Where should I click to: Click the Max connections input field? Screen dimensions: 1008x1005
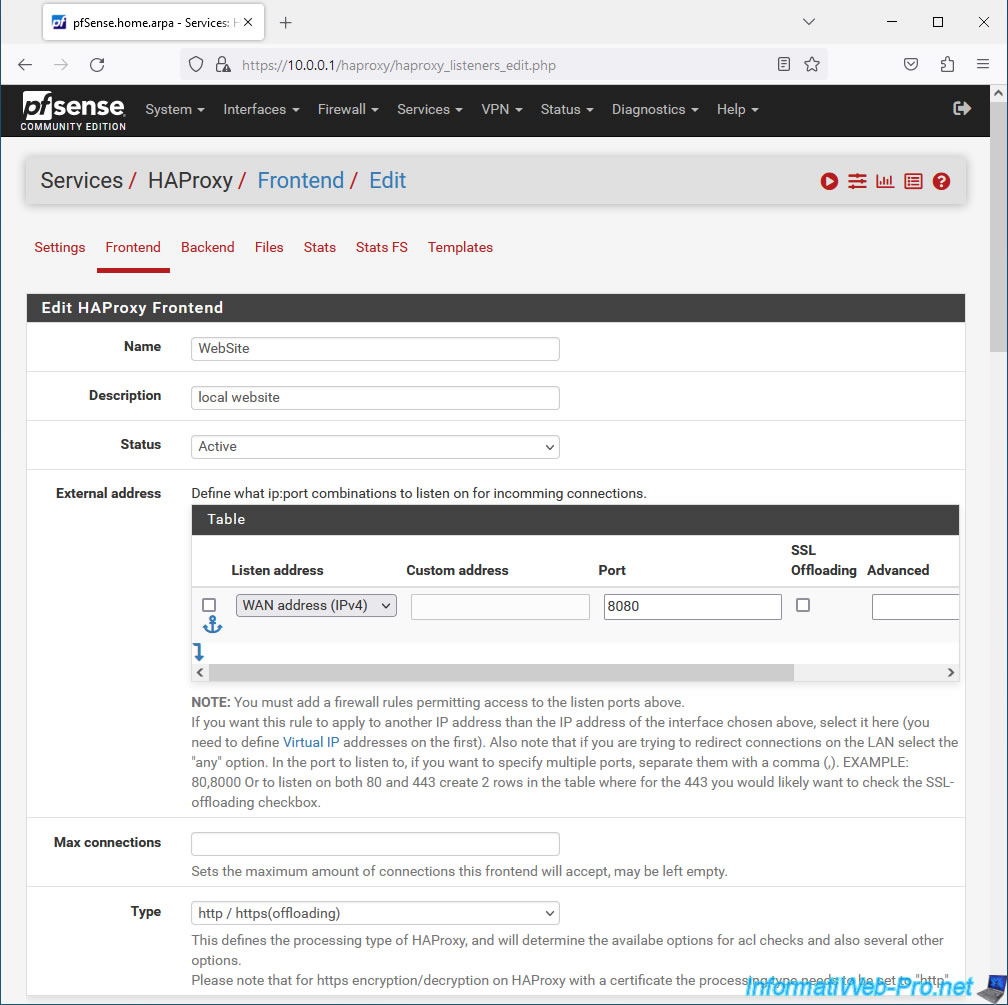pos(375,844)
